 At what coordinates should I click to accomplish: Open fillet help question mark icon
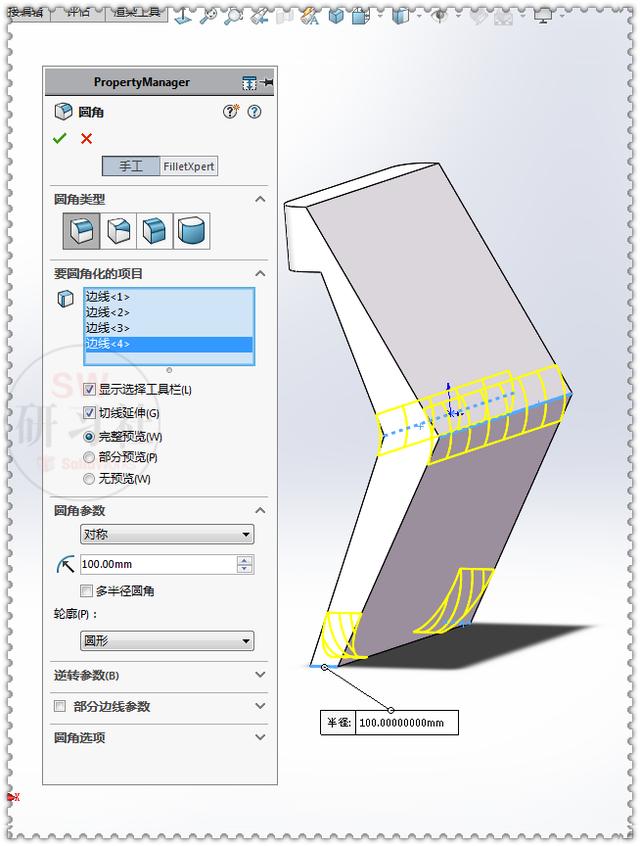(x=254, y=112)
